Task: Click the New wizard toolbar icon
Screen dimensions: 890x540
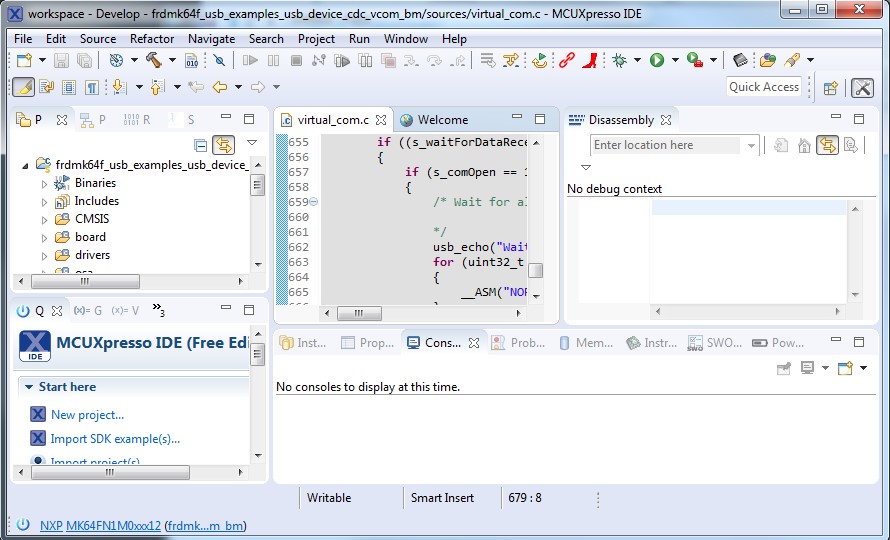Action: 24,60
